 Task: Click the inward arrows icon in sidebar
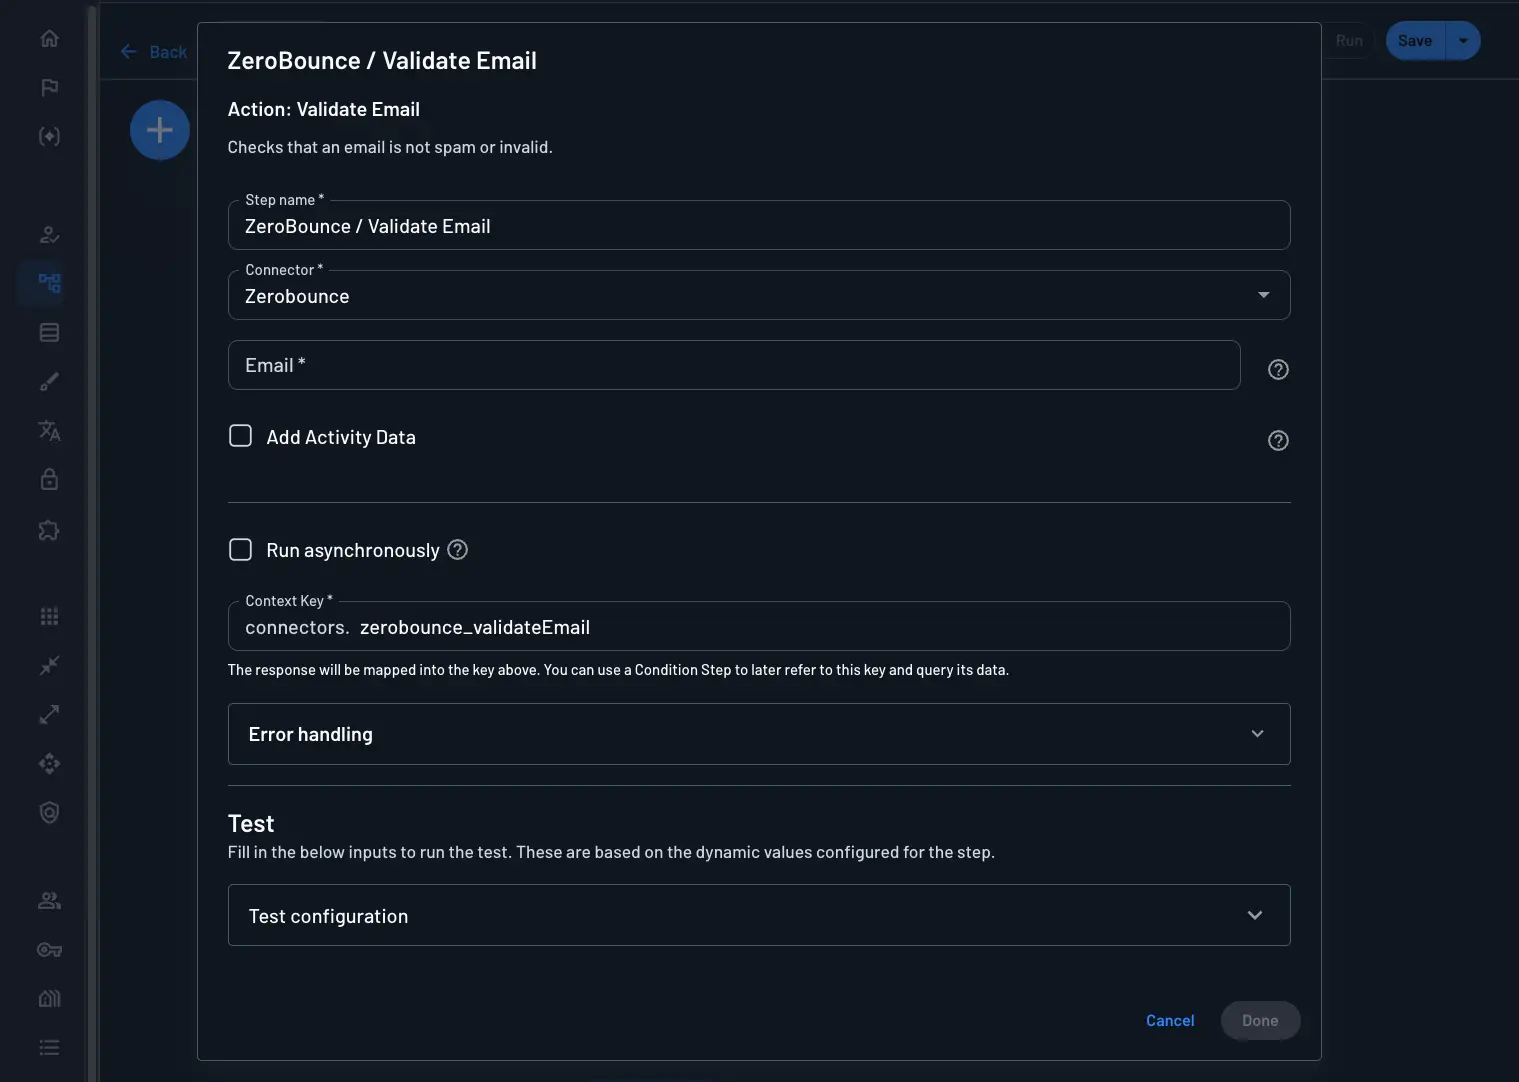49,665
